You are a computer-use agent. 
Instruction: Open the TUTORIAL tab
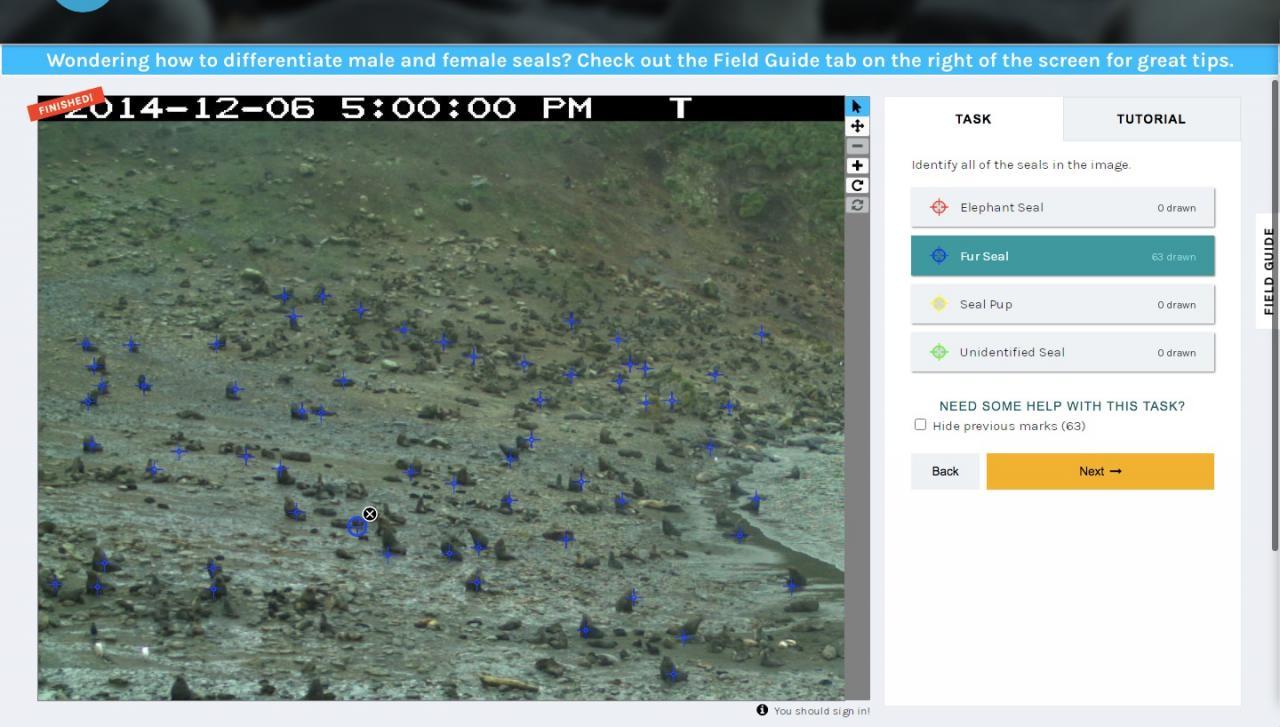point(1151,119)
